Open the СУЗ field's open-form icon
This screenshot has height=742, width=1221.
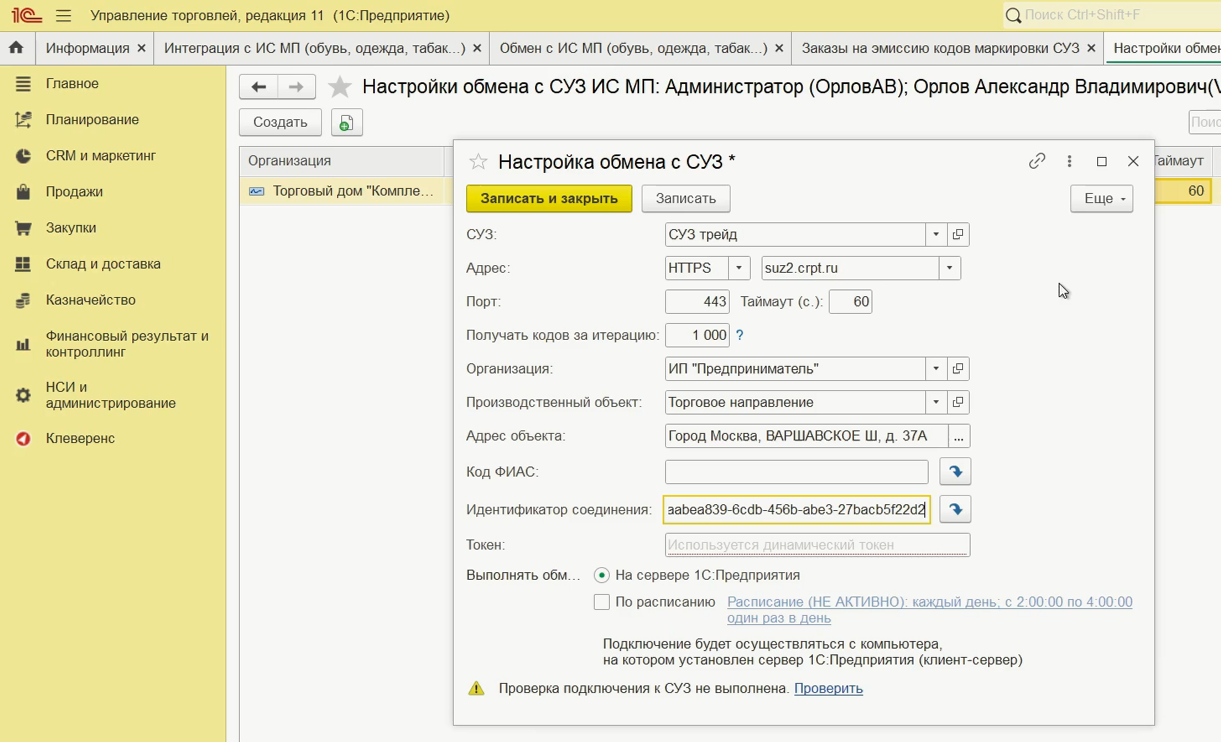coord(958,235)
